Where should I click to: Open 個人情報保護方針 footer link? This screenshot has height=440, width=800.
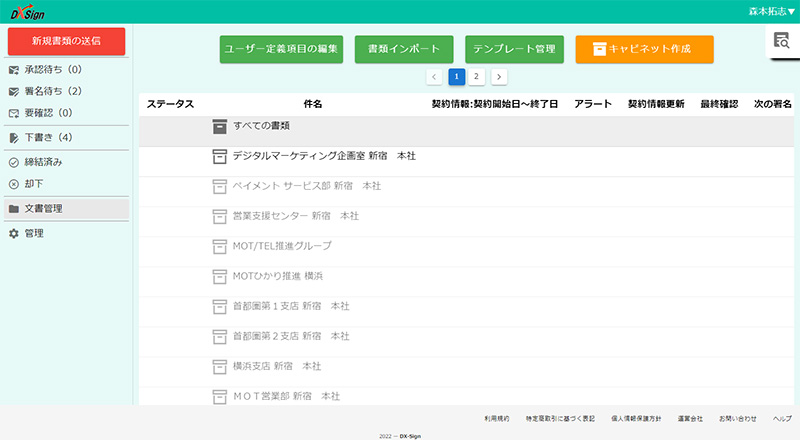click(x=636, y=419)
